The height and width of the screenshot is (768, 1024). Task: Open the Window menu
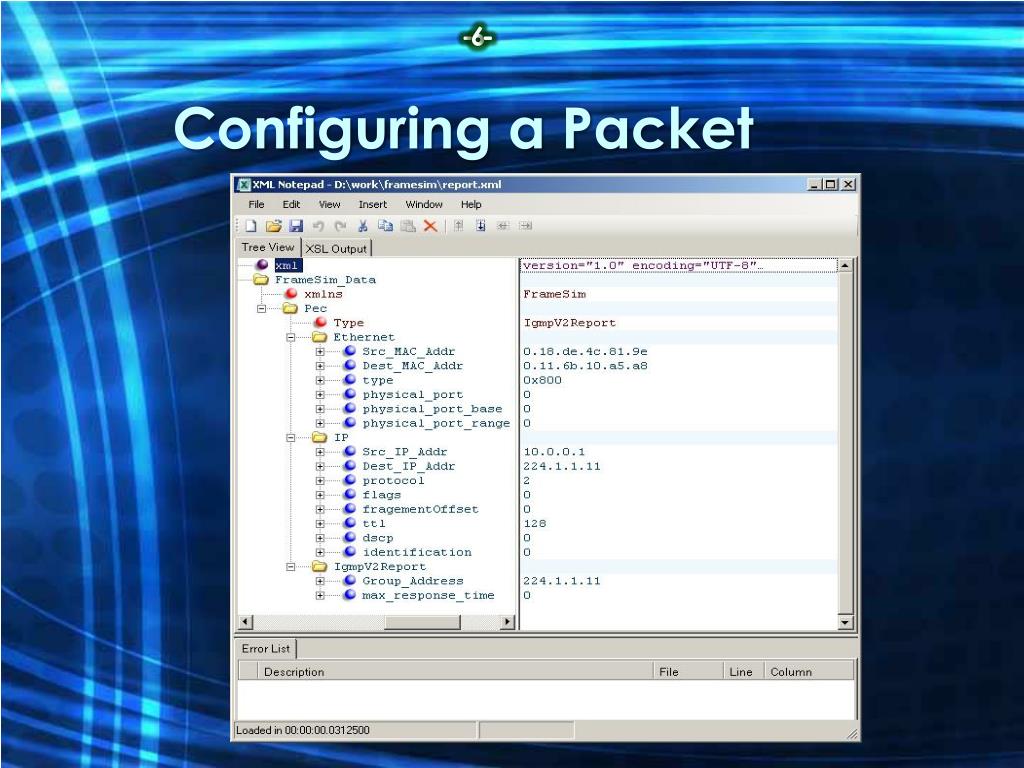pos(424,204)
